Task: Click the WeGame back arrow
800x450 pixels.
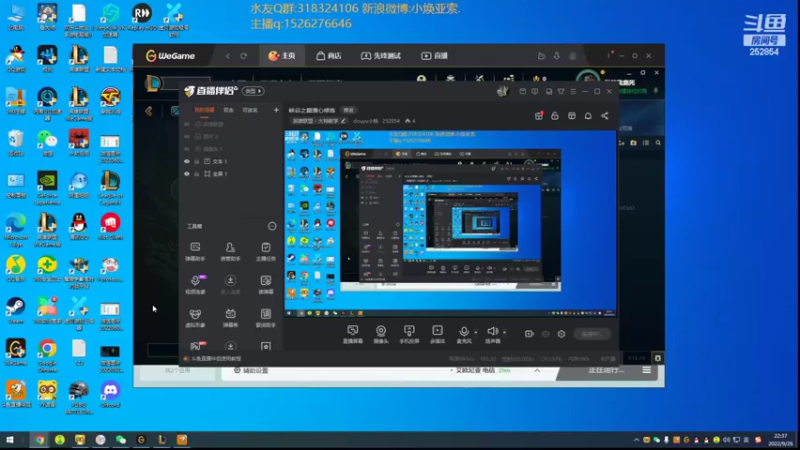Action: (228, 56)
